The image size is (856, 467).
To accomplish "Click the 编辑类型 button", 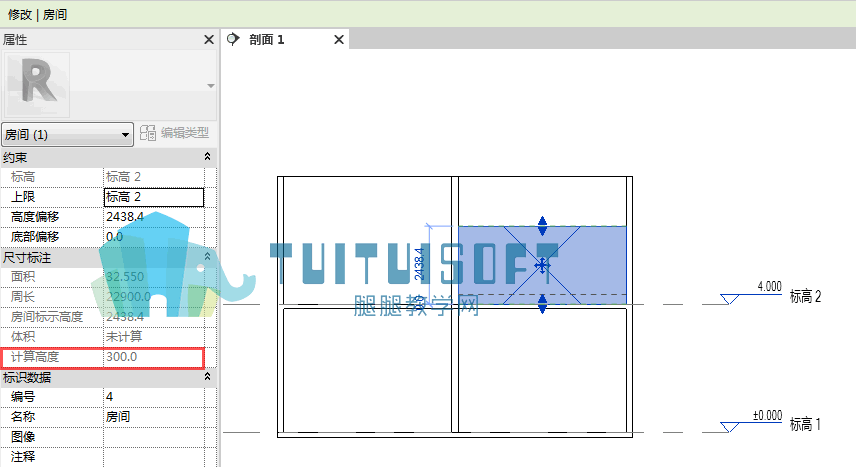I will (x=174, y=133).
